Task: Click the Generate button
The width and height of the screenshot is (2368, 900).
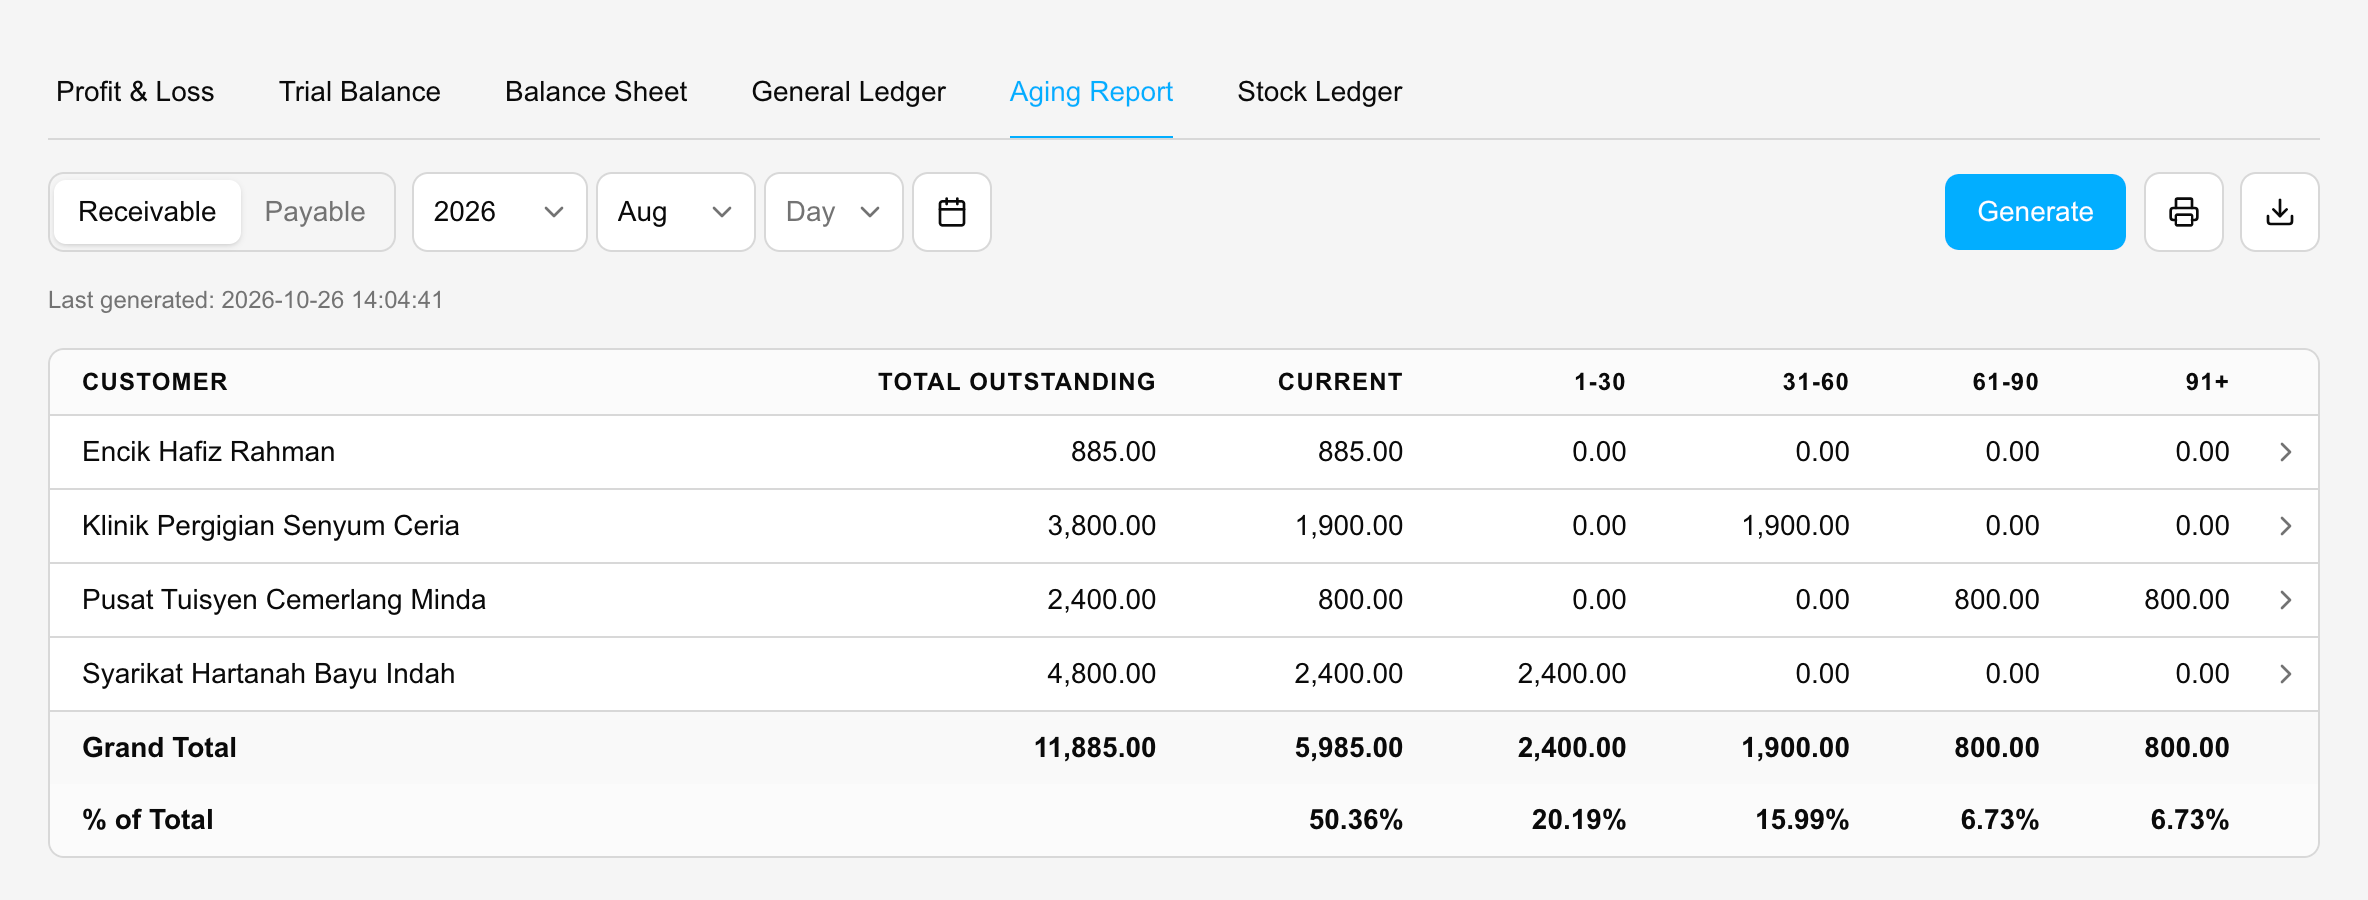Action: click(2035, 212)
